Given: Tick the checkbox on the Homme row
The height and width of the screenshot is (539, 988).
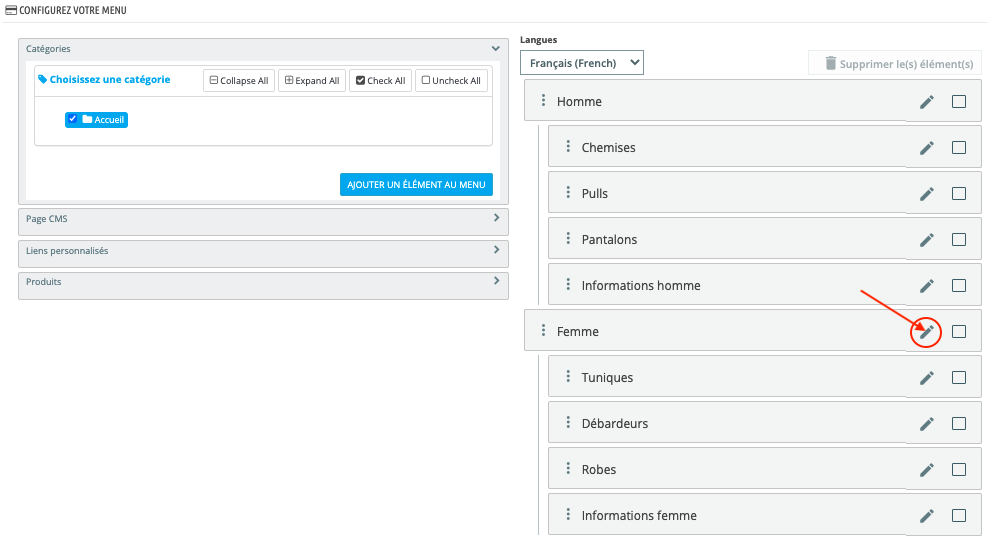Looking at the screenshot, I should (x=958, y=102).
